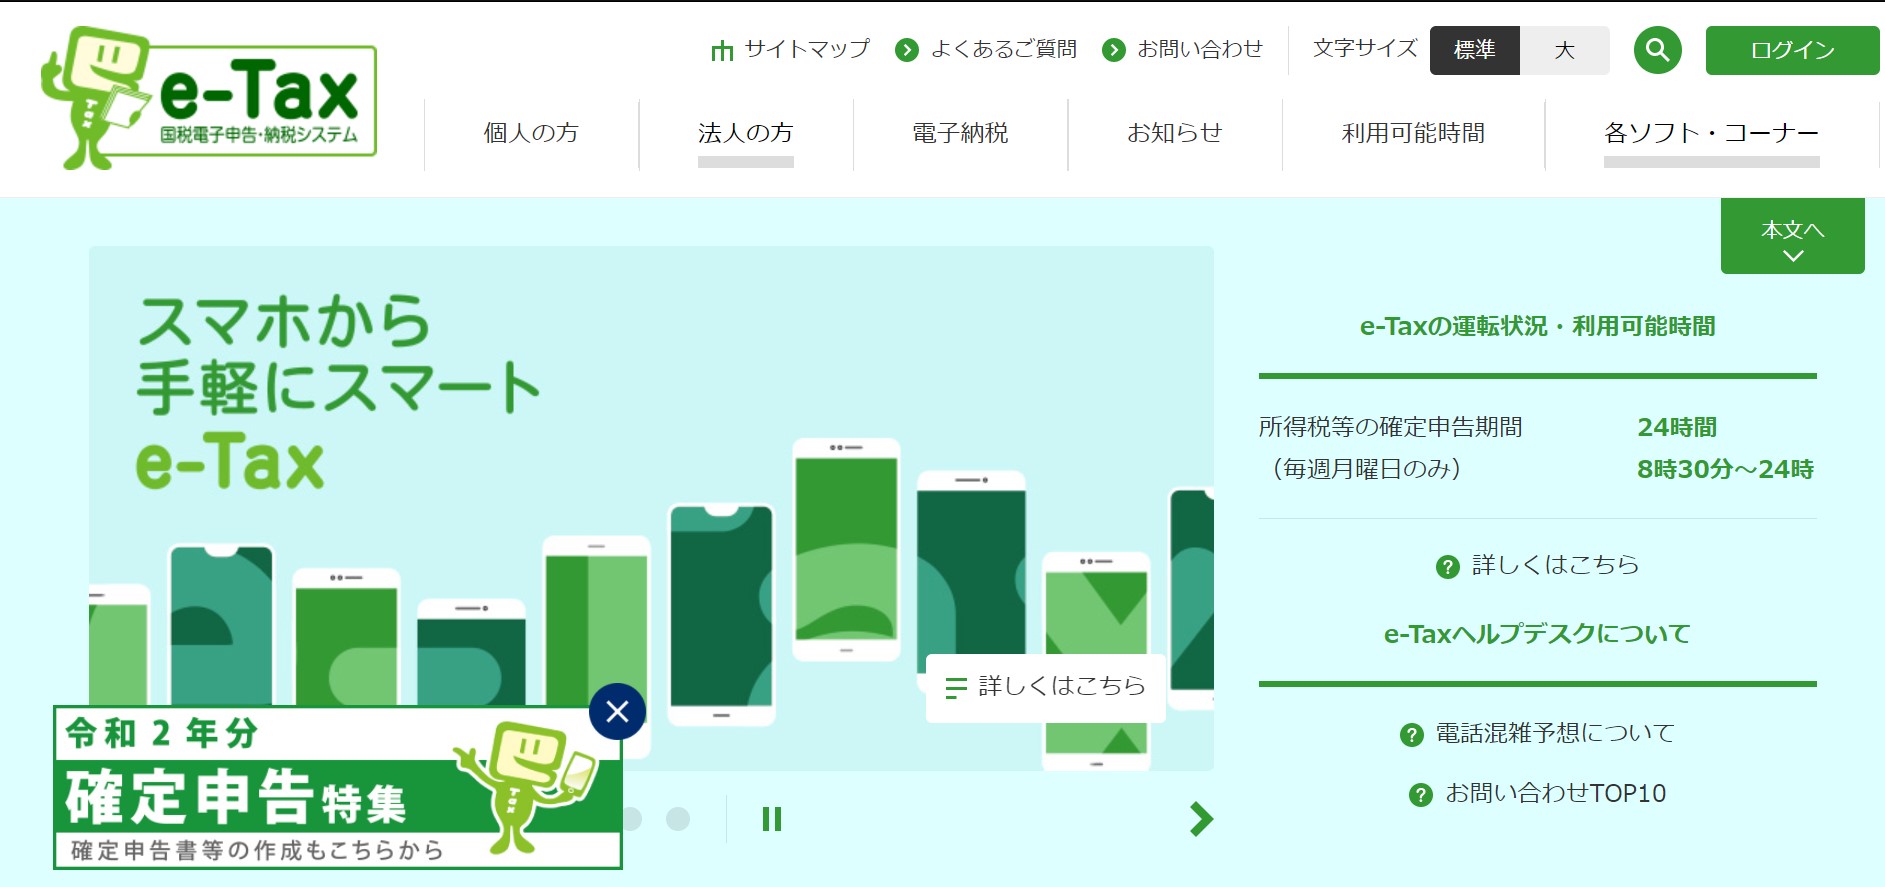Image resolution: width=1885 pixels, height=887 pixels.
Task: Click question icon beside 詳しくはこちら in sidebar
Action: tap(1447, 567)
